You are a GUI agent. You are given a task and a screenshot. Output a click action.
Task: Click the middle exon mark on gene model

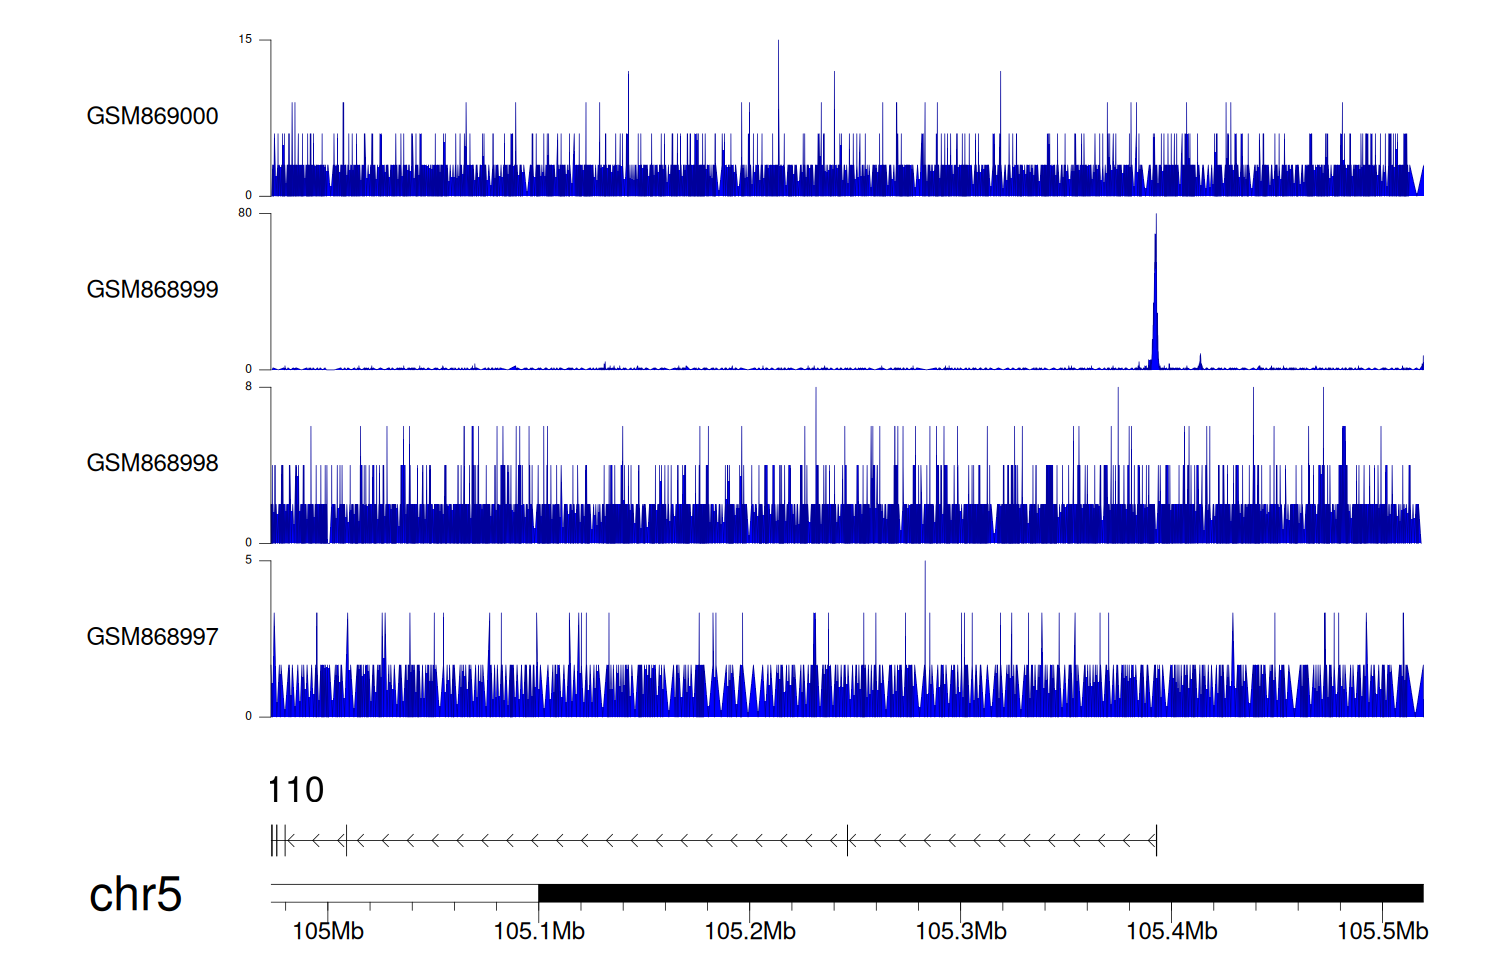(848, 841)
